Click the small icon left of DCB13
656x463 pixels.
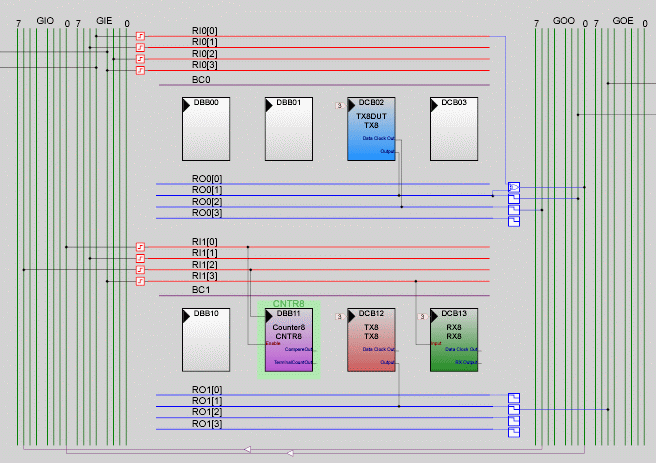422,316
